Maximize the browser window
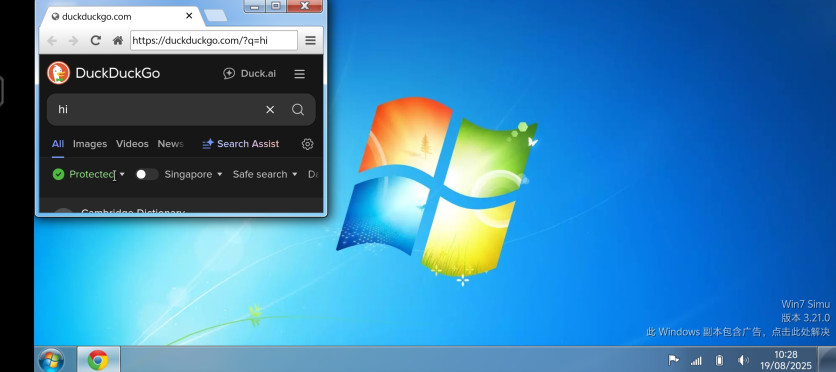Viewport: 836px width, 372px height. (276, 6)
